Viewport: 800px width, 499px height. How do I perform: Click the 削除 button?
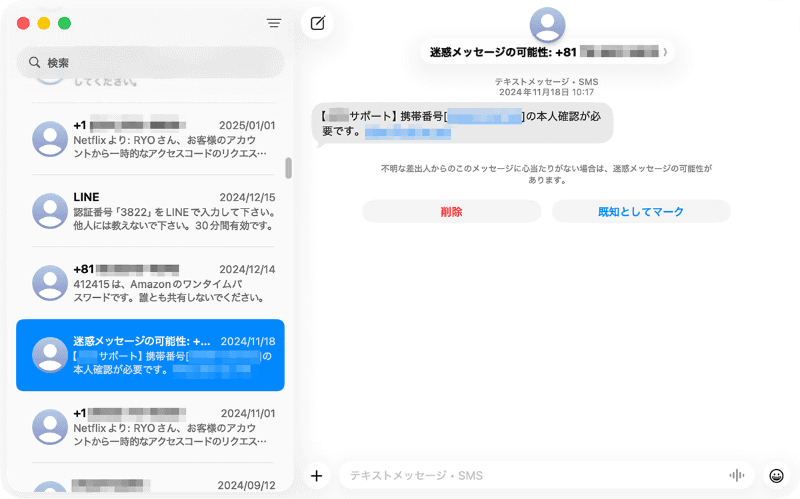click(452, 211)
